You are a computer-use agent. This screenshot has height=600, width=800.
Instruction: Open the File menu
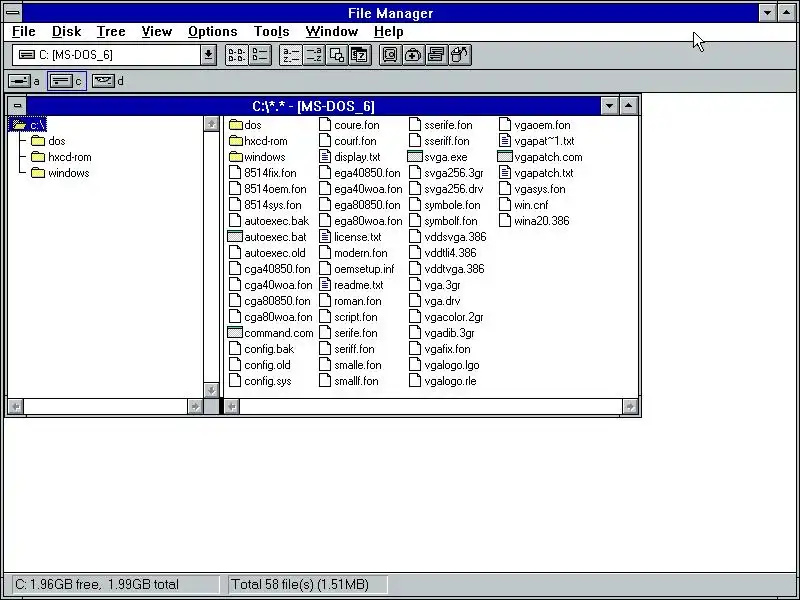coord(23,32)
